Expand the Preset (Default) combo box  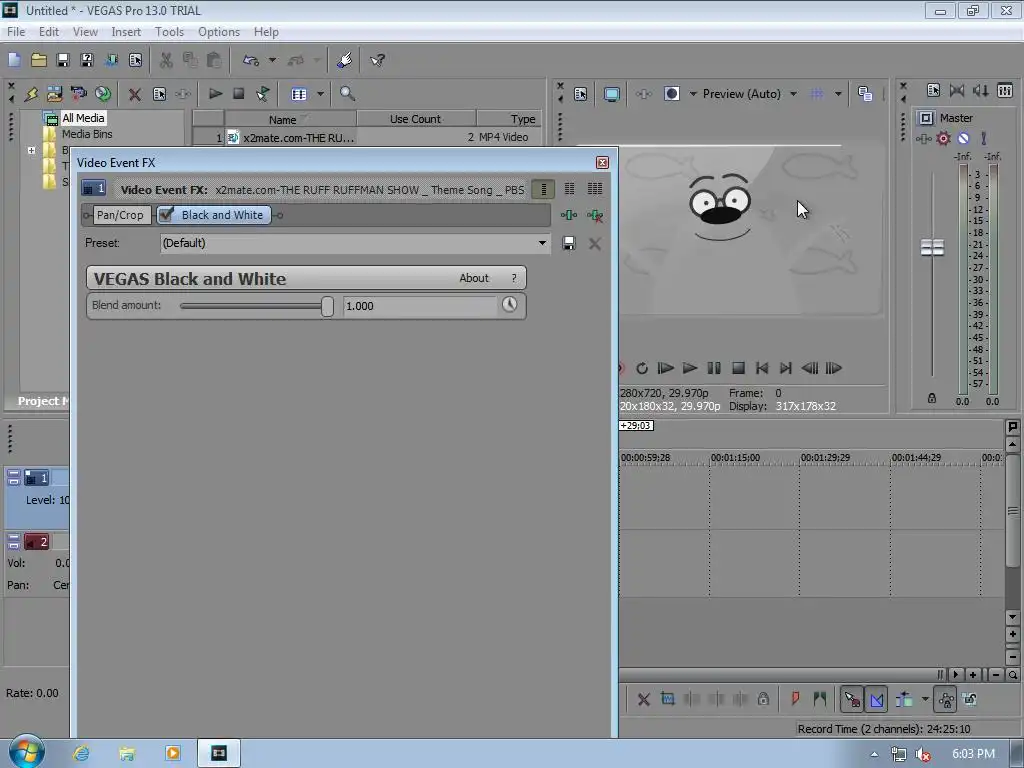(x=542, y=243)
